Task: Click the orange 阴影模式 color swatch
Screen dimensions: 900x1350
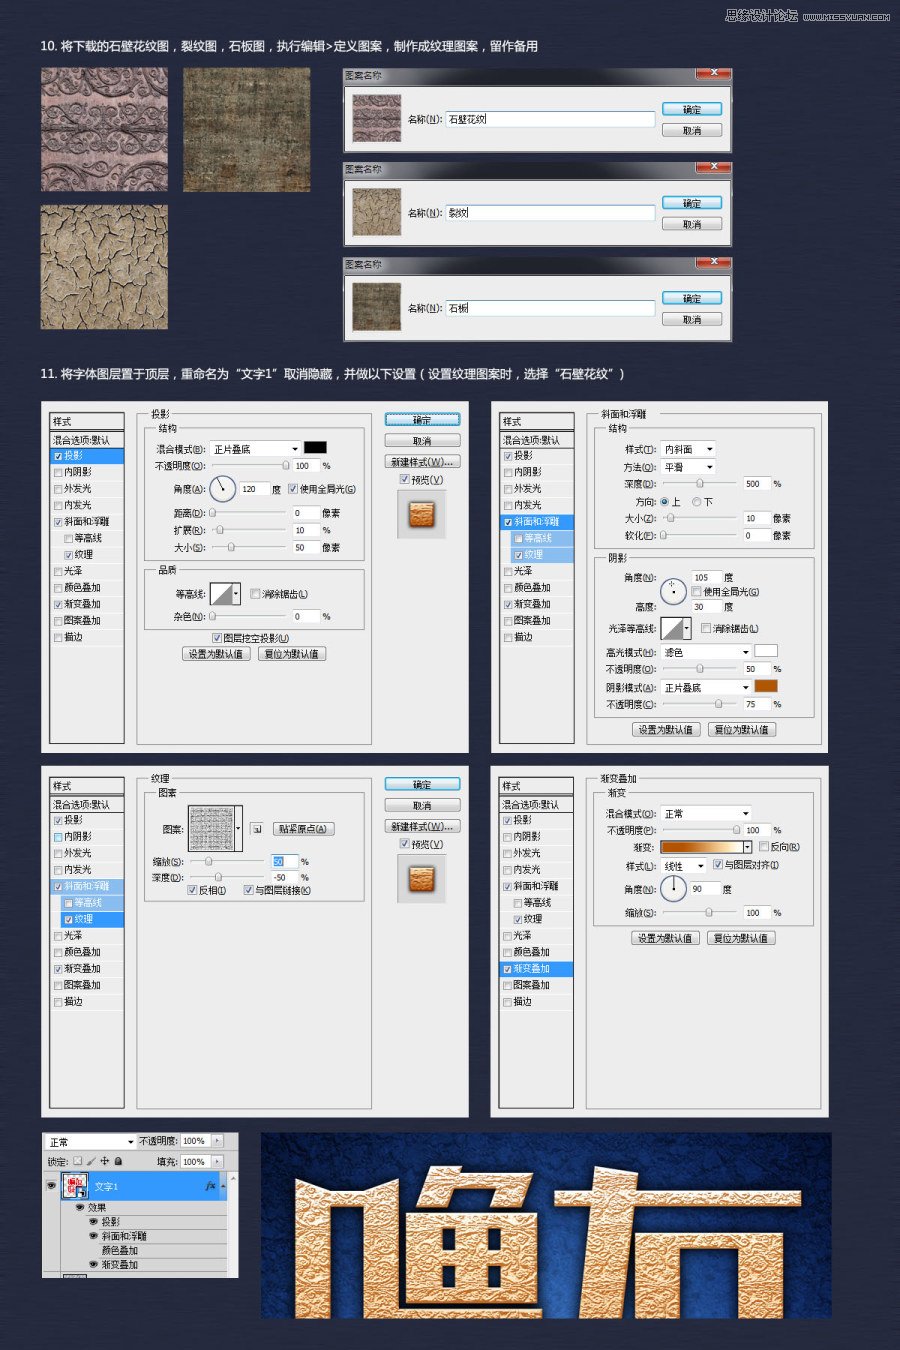Action: tap(765, 687)
